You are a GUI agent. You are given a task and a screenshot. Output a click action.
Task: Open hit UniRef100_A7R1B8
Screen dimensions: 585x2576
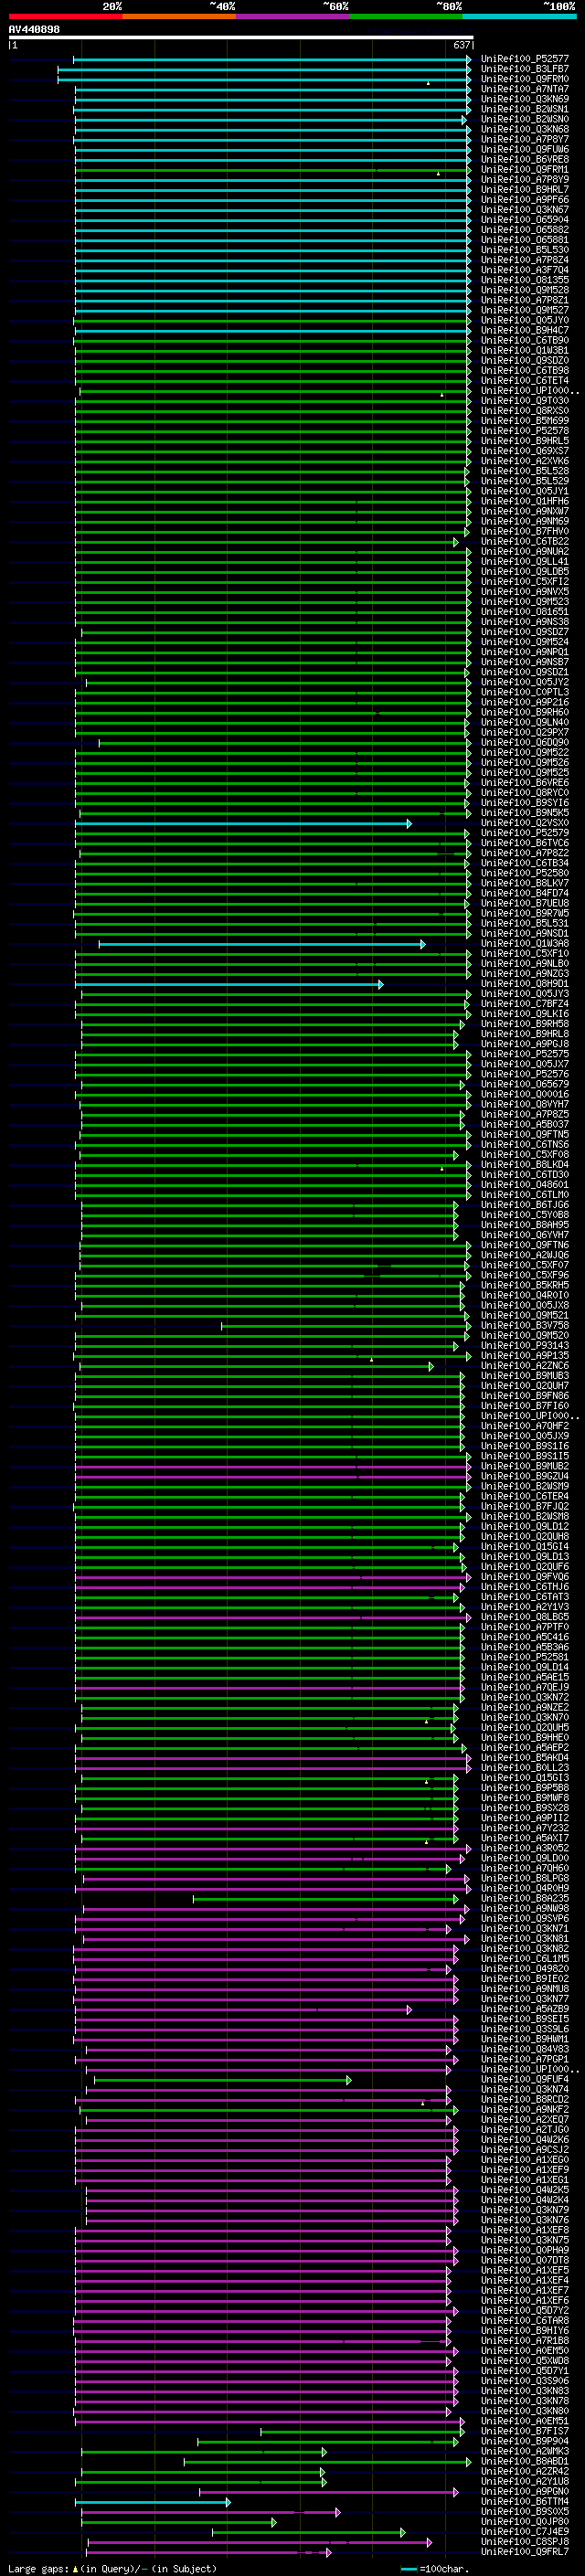[525, 2341]
